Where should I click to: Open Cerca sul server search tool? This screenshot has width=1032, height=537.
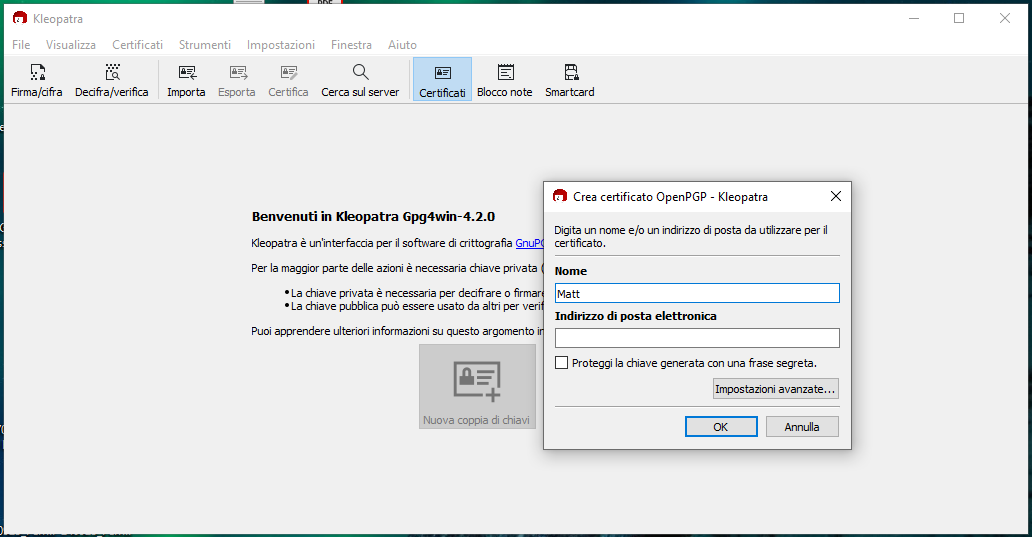360,80
